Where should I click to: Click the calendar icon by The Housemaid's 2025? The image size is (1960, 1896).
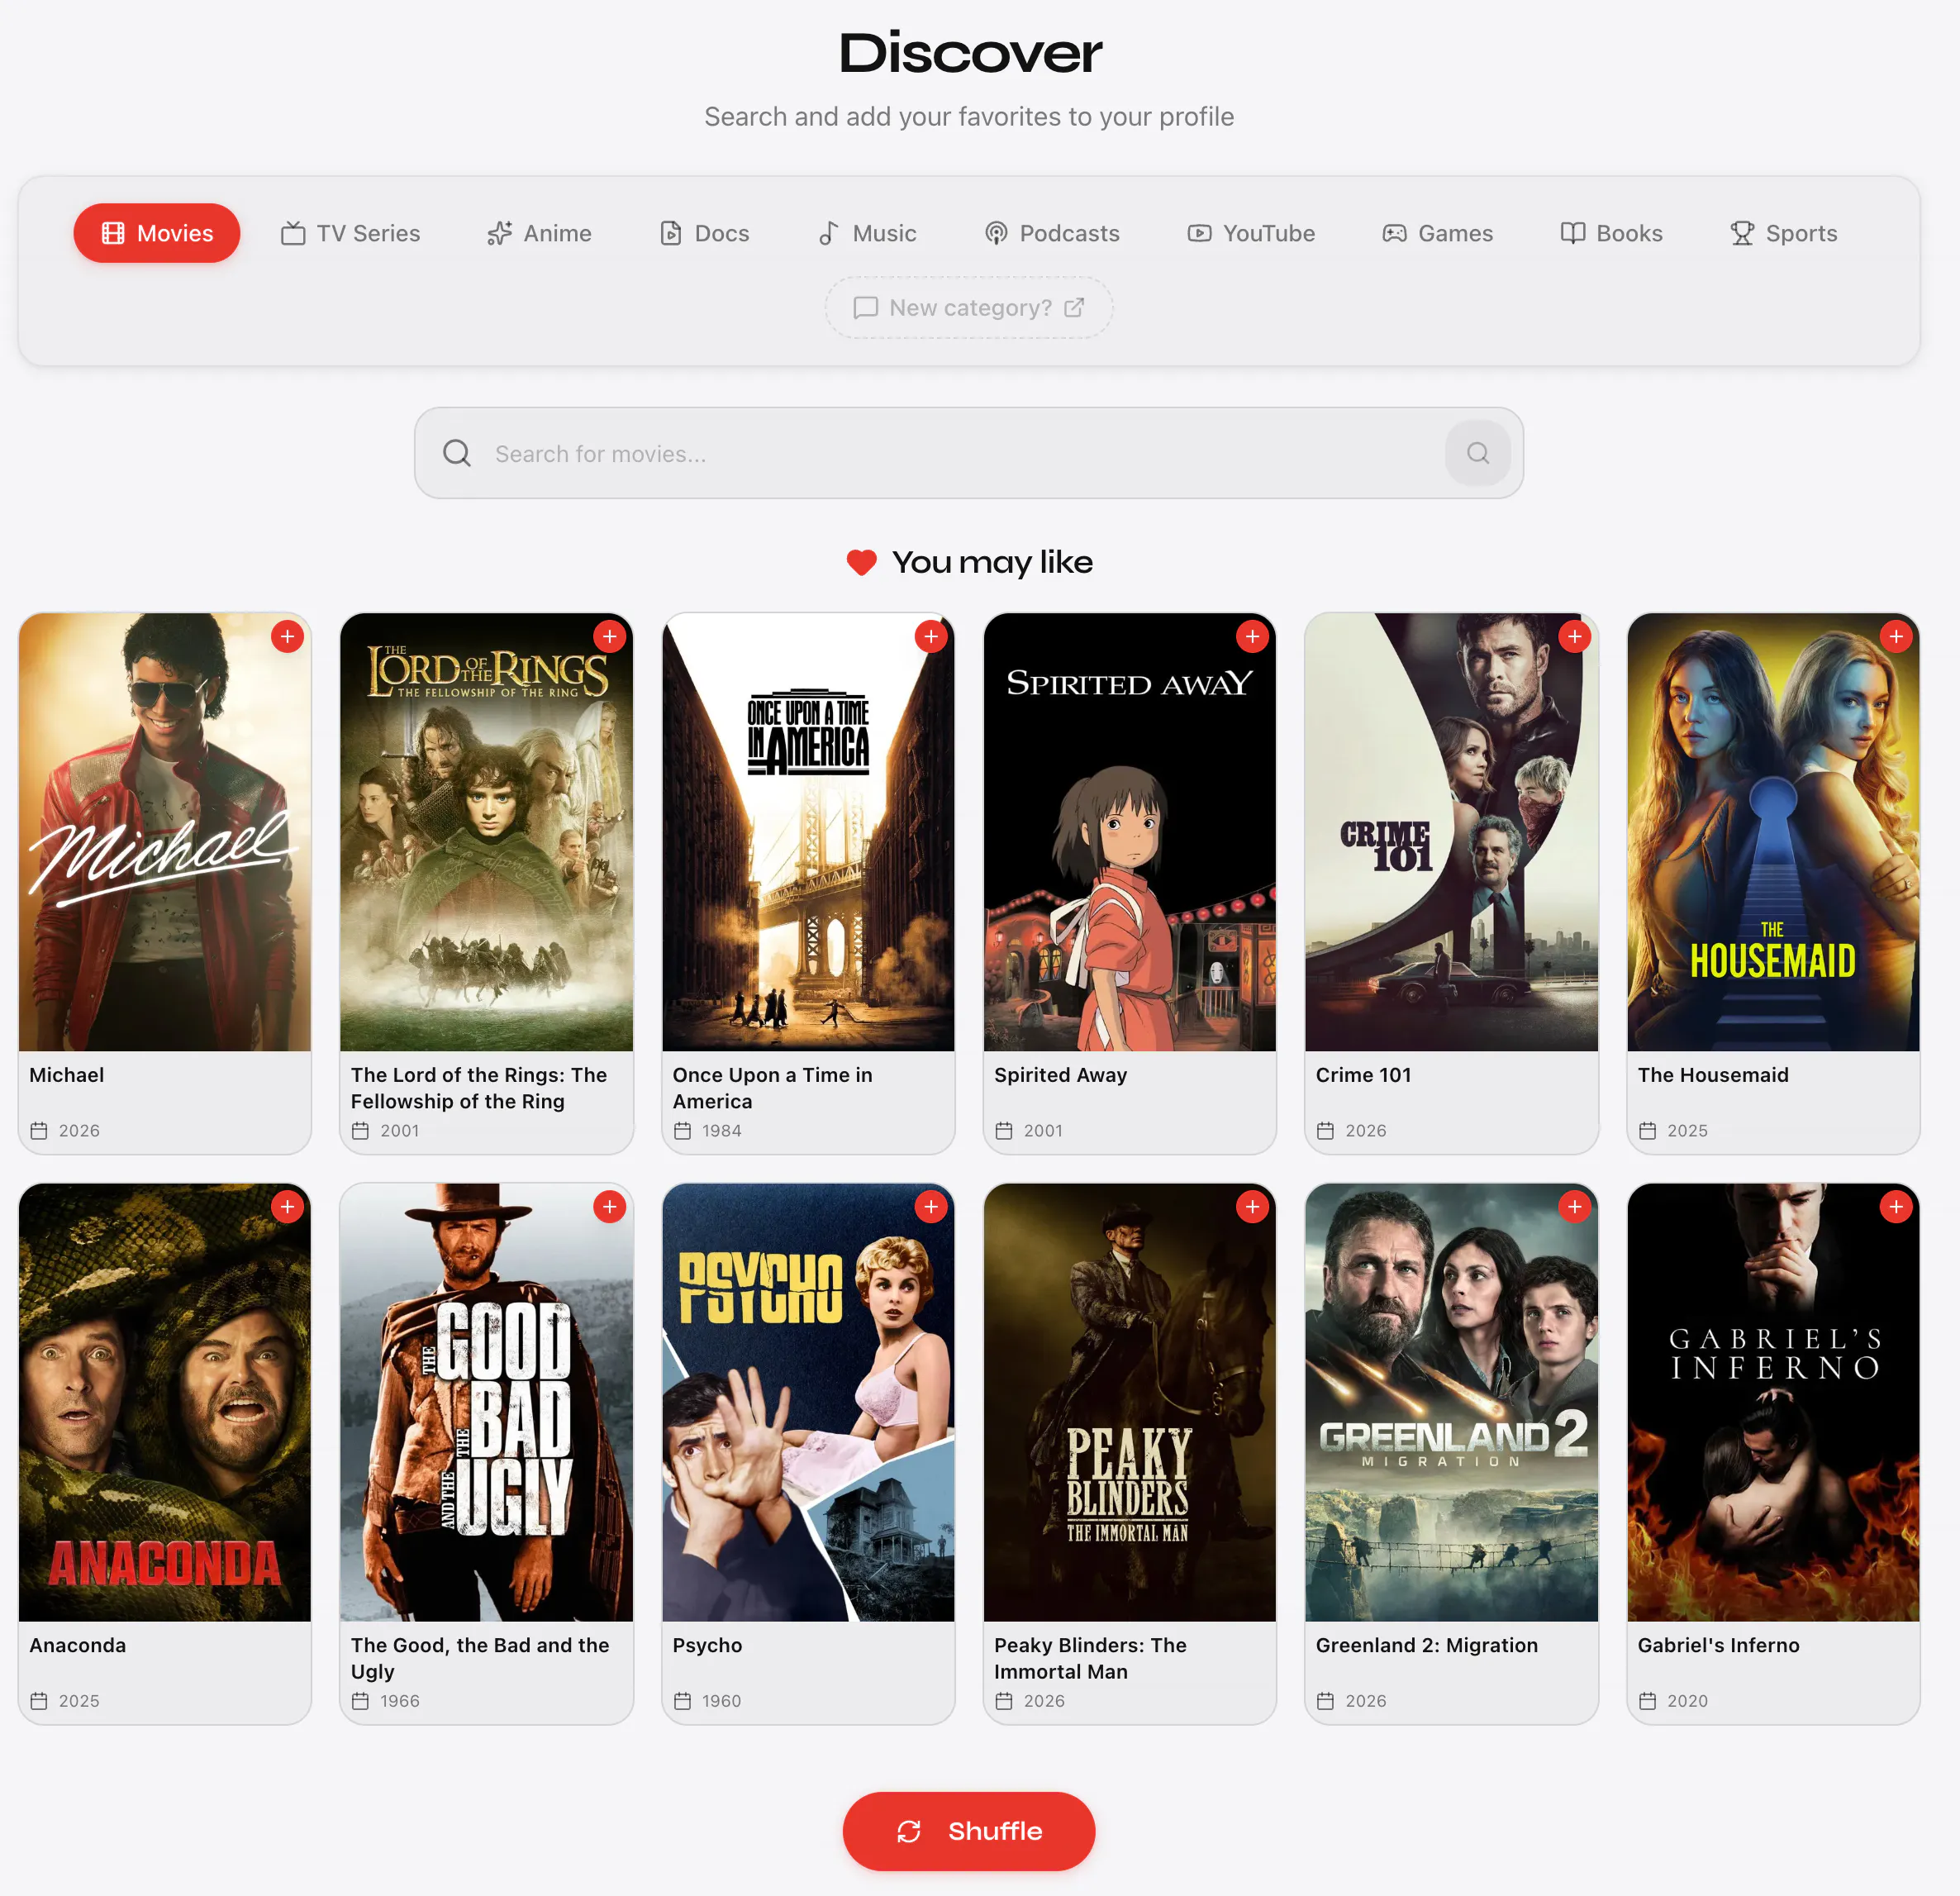tap(1648, 1131)
